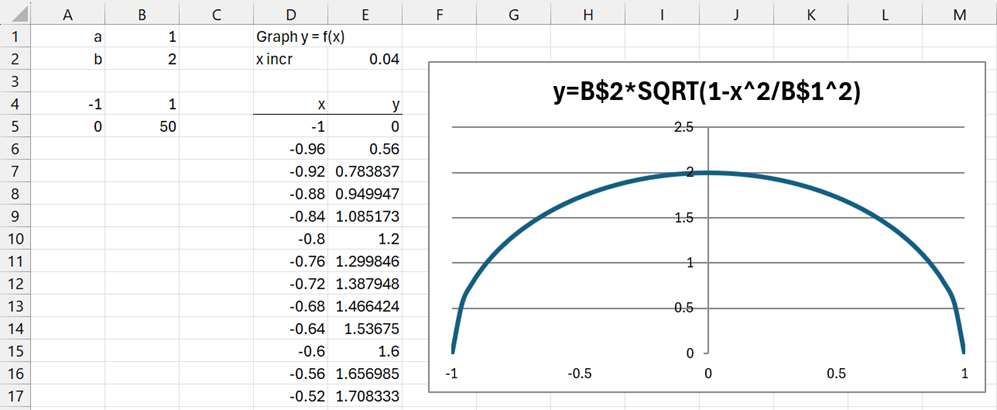
Task: Select the row 17 header
Action: tap(16, 398)
